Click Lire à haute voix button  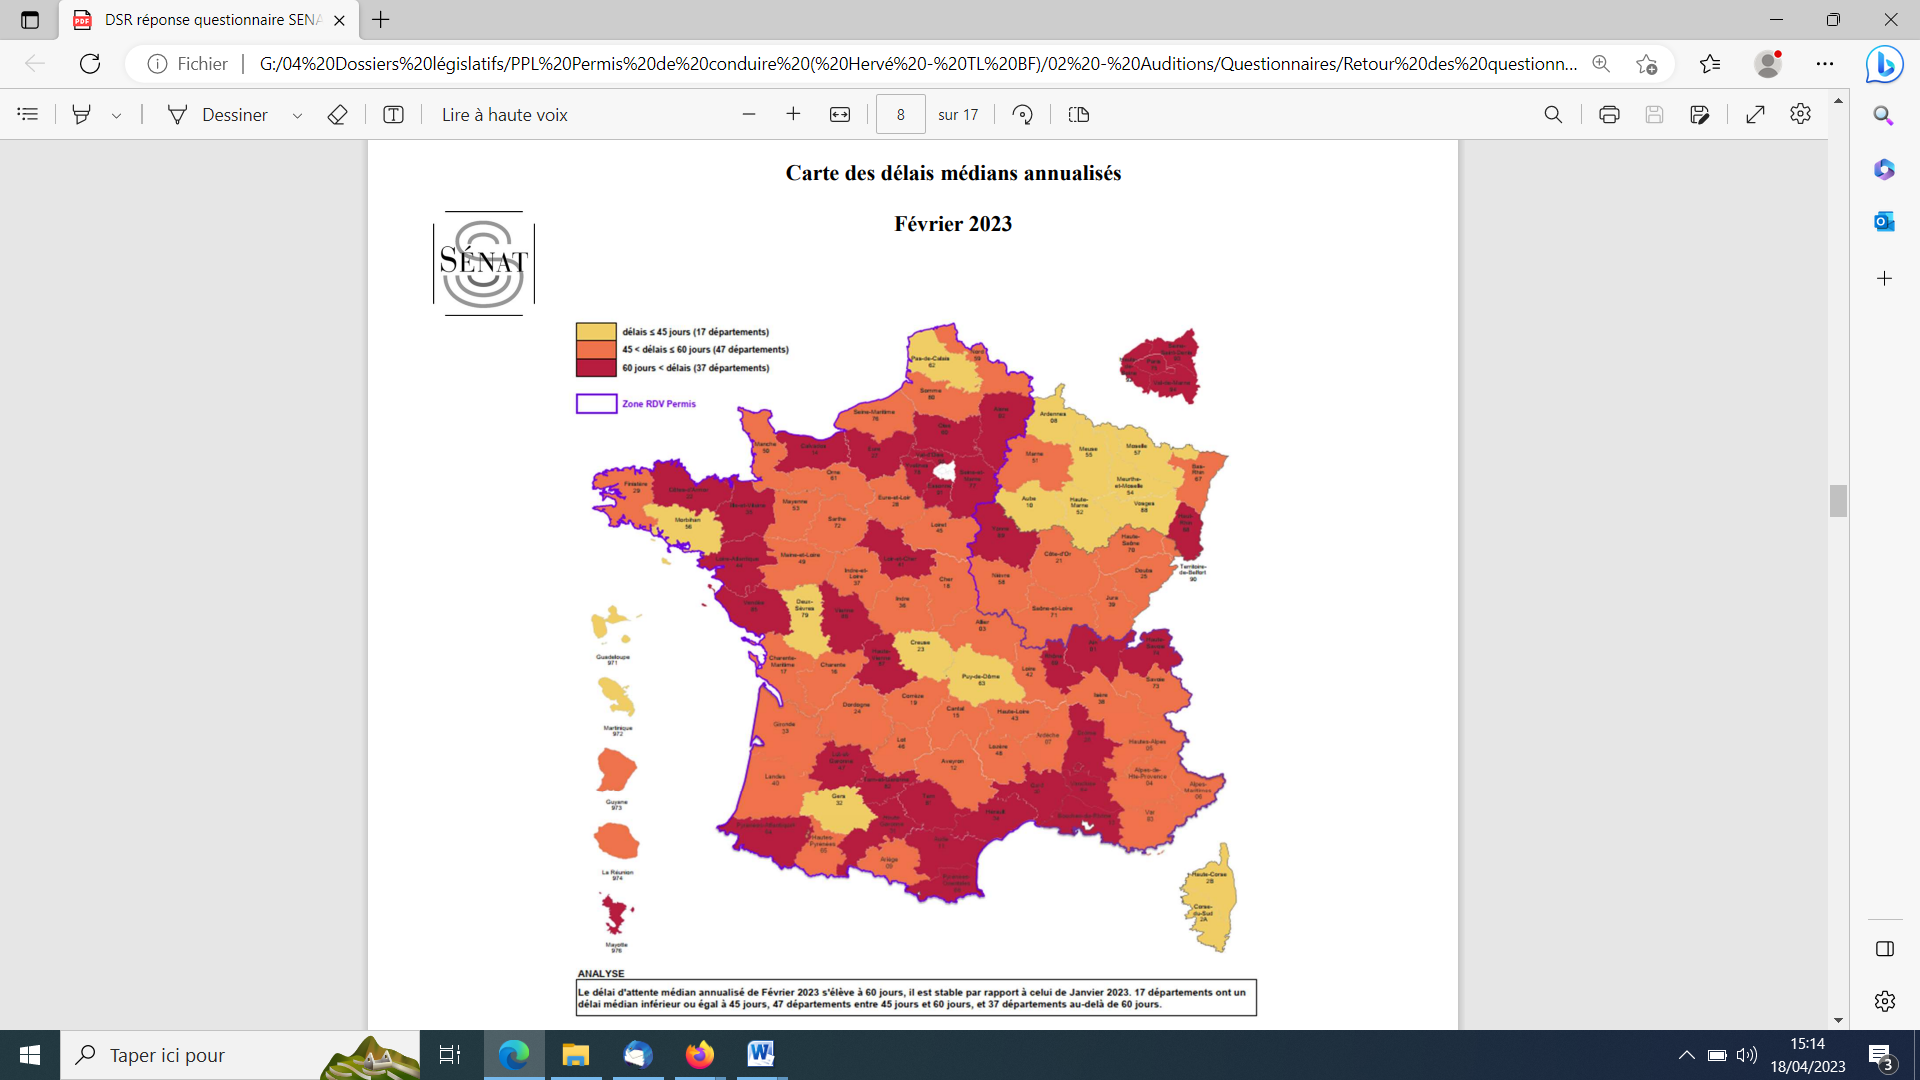pyautogui.click(x=504, y=114)
